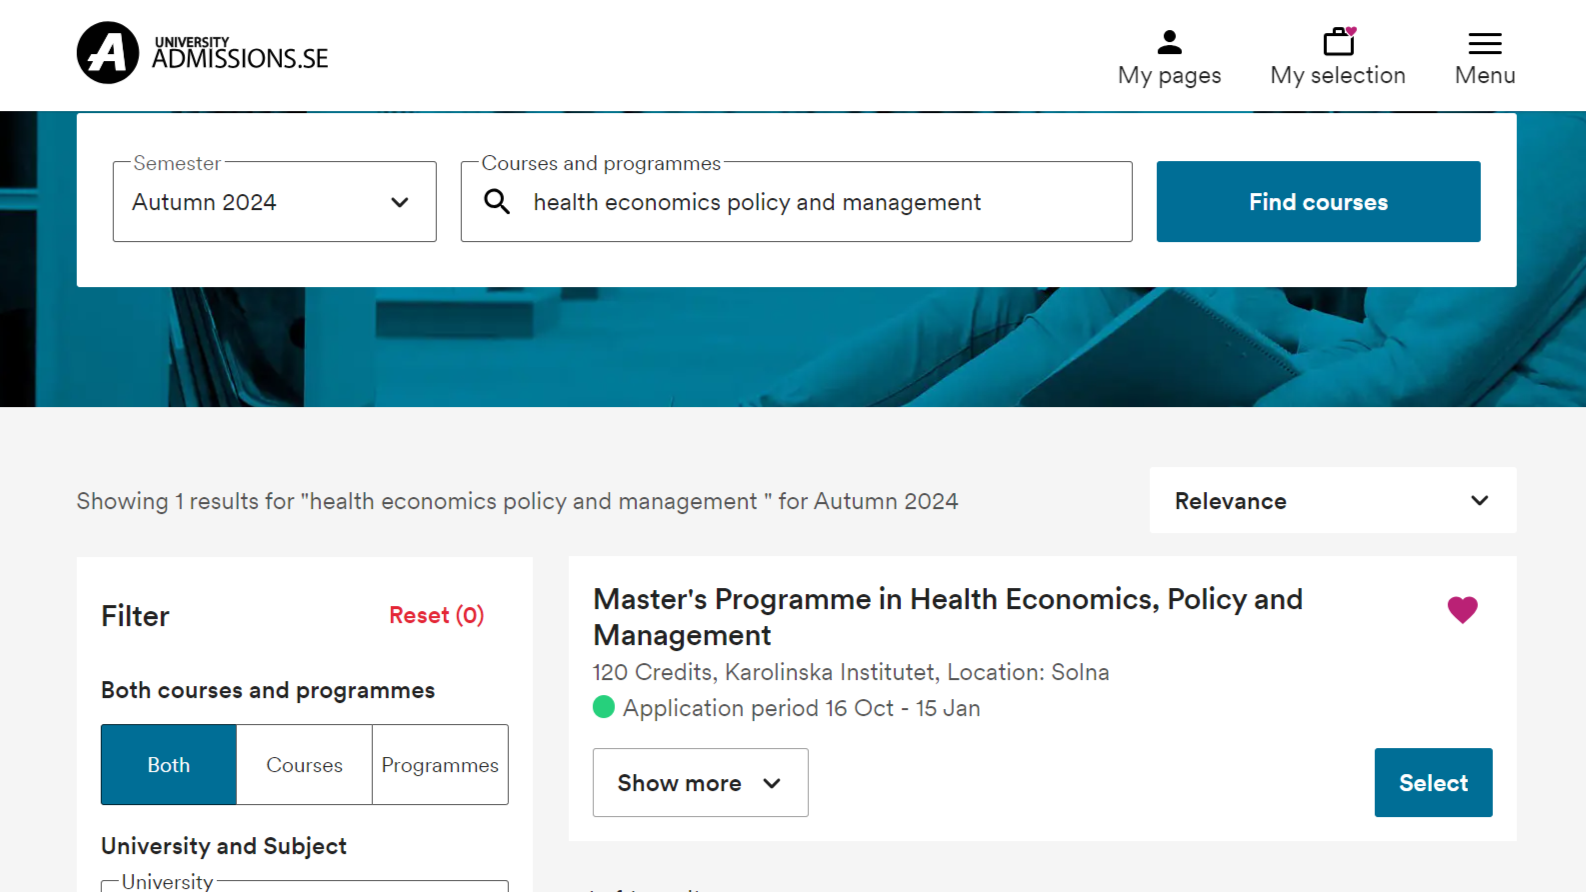This screenshot has height=892, width=1586.
Task: Open My pages person icon
Action: click(1169, 42)
